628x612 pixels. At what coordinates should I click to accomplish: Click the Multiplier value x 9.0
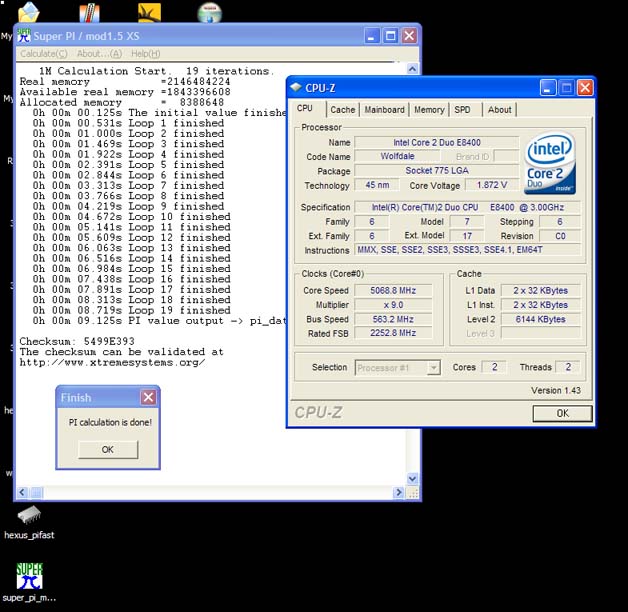coord(393,305)
